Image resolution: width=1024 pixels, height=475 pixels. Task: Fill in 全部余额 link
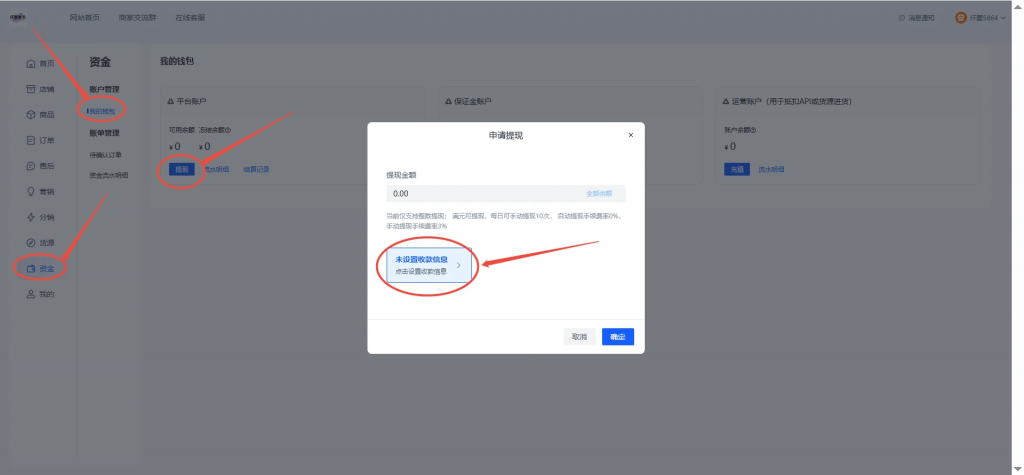[x=599, y=193]
